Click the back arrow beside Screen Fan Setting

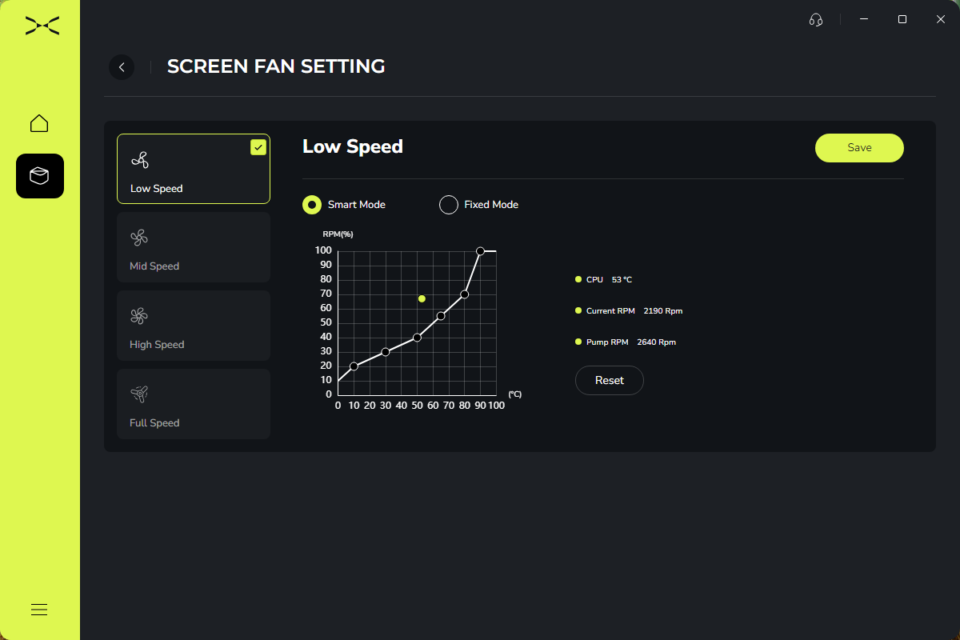click(x=121, y=67)
